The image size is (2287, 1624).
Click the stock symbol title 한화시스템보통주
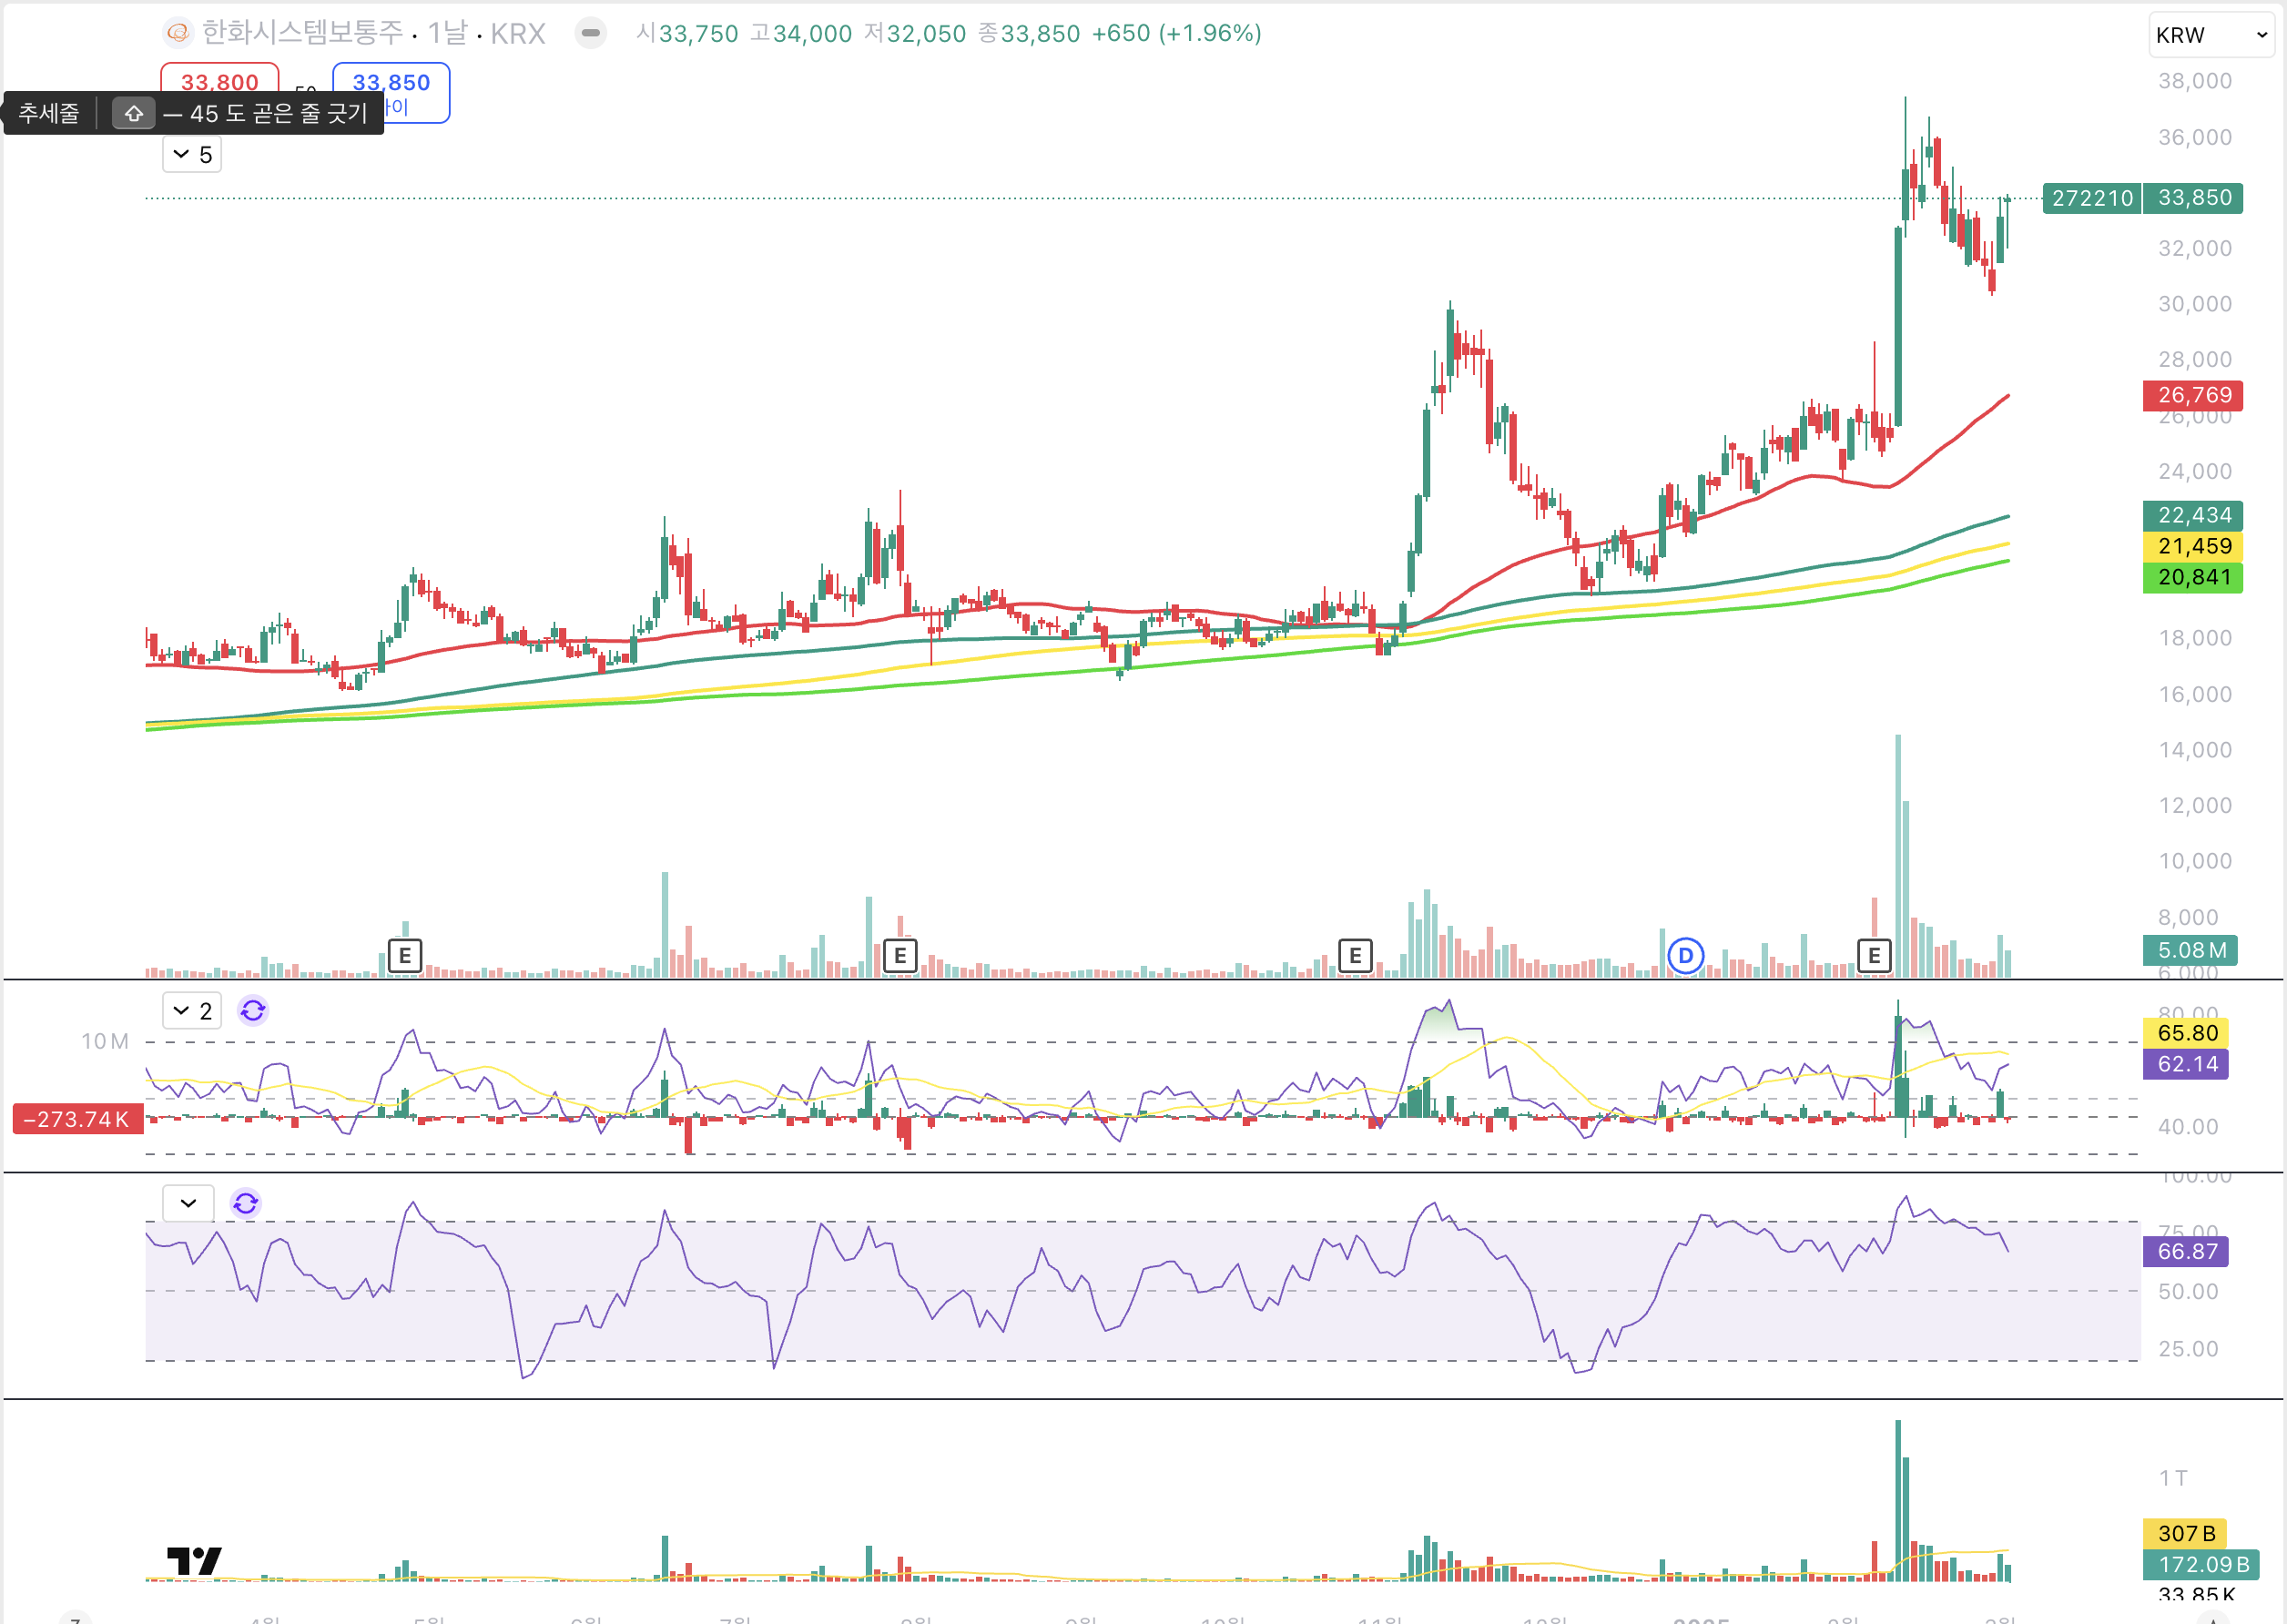click(x=302, y=33)
